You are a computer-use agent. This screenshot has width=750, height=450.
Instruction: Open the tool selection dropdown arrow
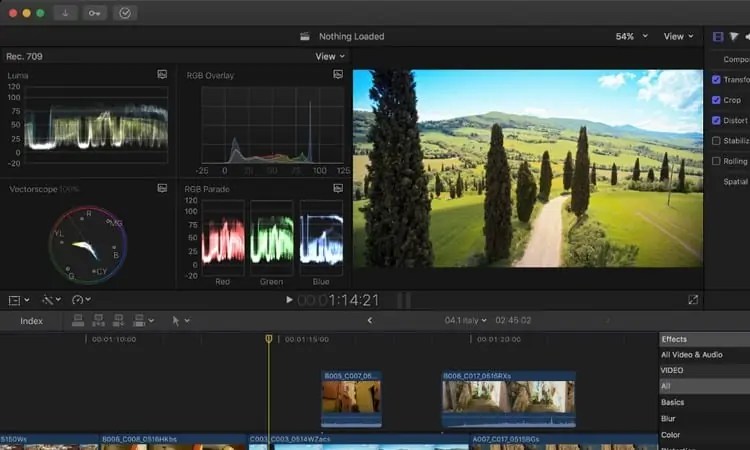[x=187, y=321]
